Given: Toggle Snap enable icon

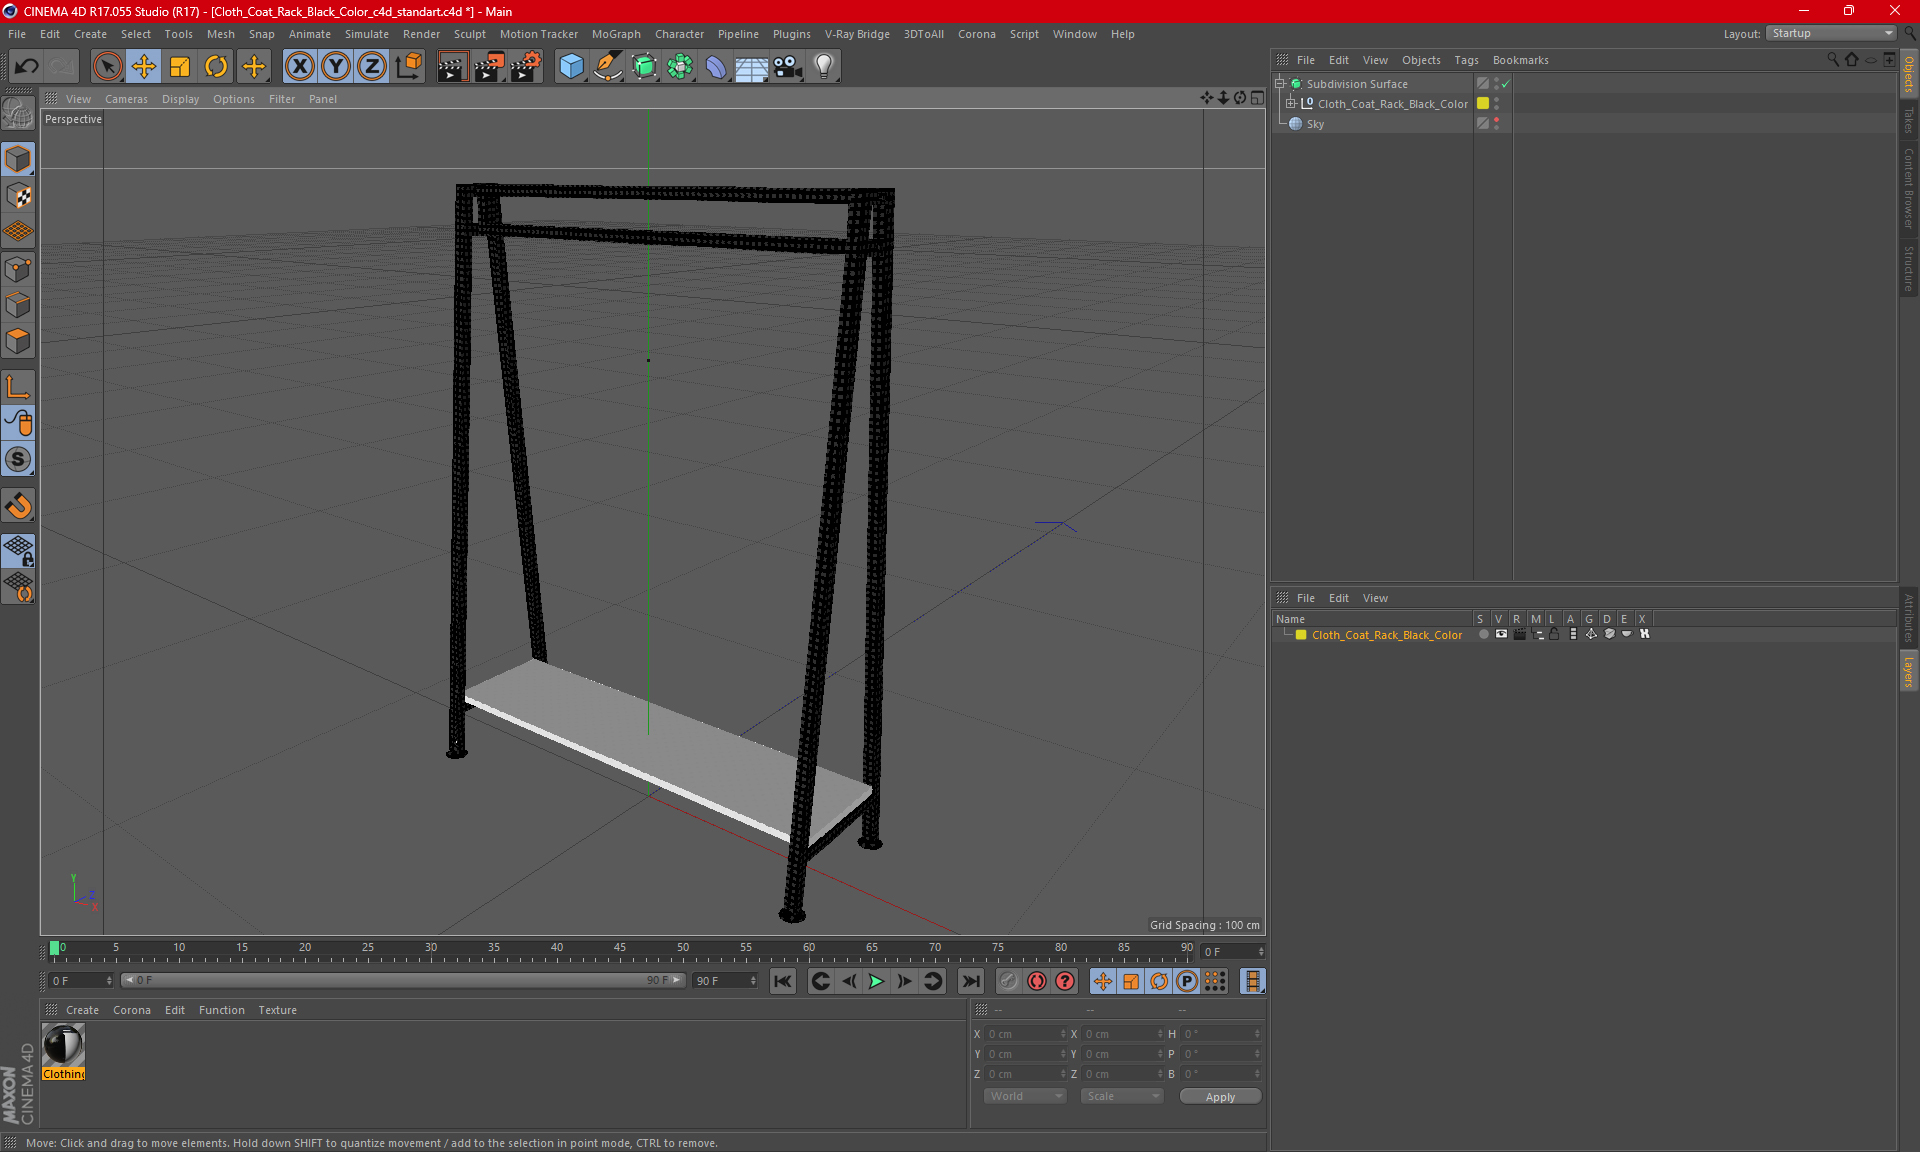Looking at the screenshot, I should (x=18, y=506).
